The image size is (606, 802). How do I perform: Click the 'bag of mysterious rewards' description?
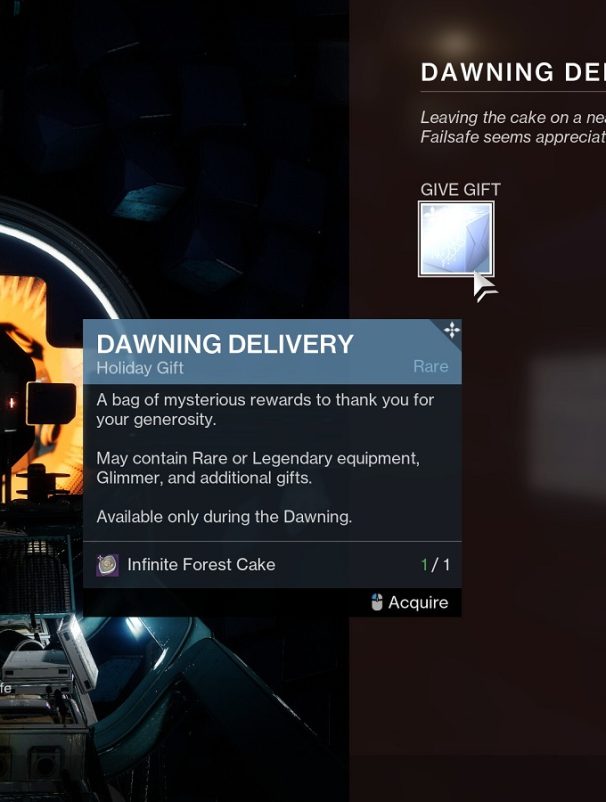coord(265,409)
